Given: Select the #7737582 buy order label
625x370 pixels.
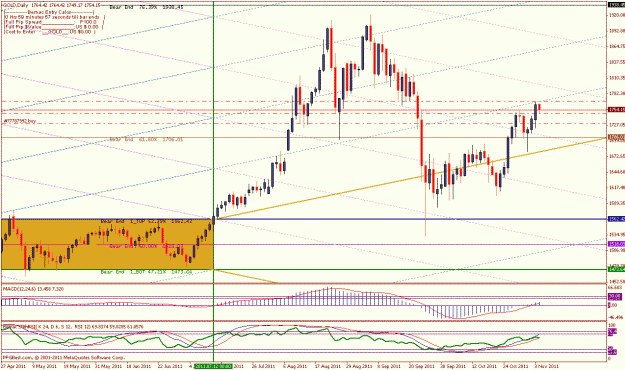Looking at the screenshot, I should (x=19, y=121).
